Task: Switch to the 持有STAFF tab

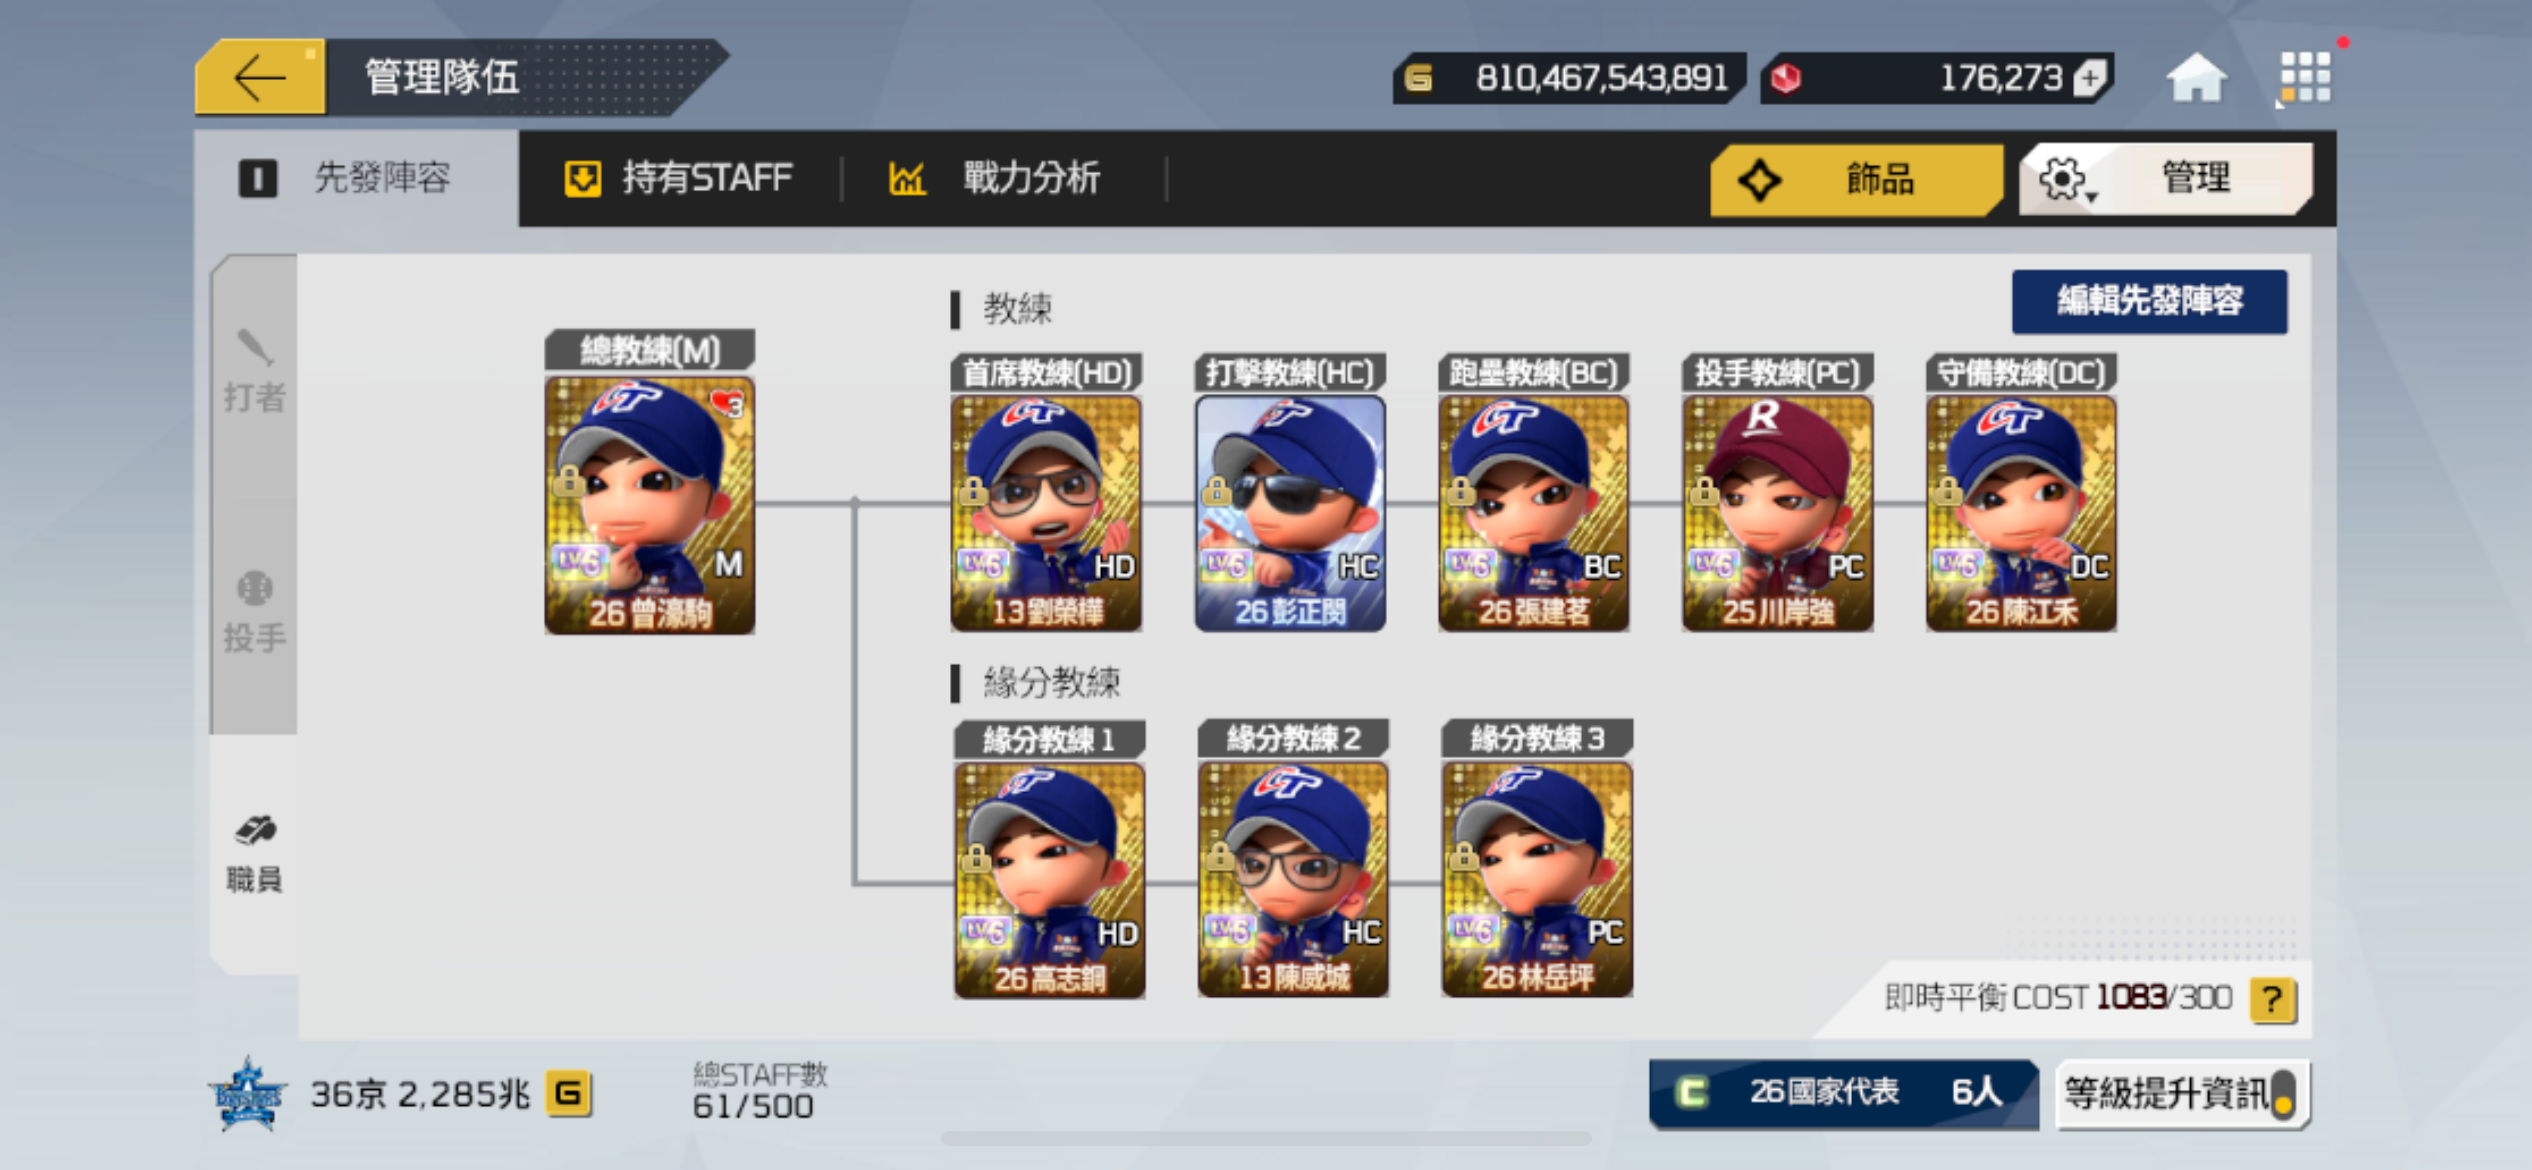Action: 679,178
